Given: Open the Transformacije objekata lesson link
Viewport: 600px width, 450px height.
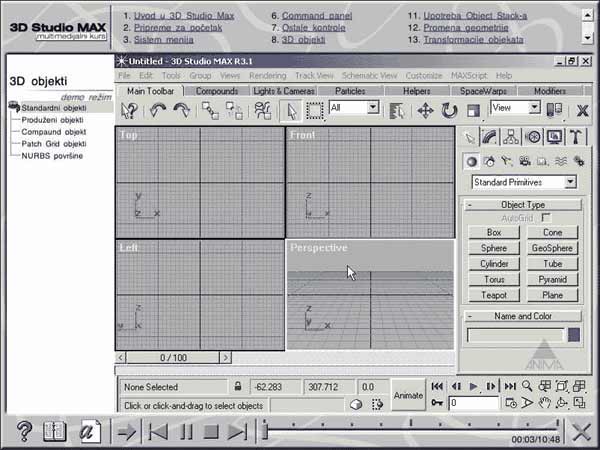Looking at the screenshot, I should (473, 39).
